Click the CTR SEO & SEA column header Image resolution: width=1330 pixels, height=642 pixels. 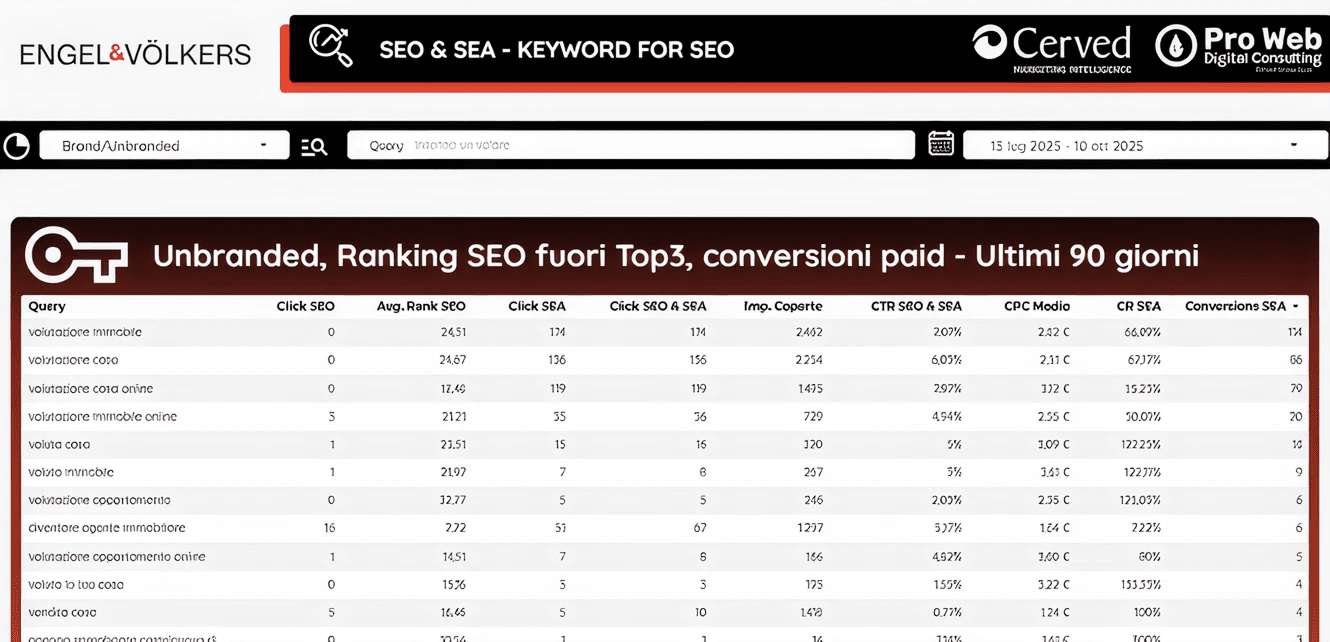(919, 307)
